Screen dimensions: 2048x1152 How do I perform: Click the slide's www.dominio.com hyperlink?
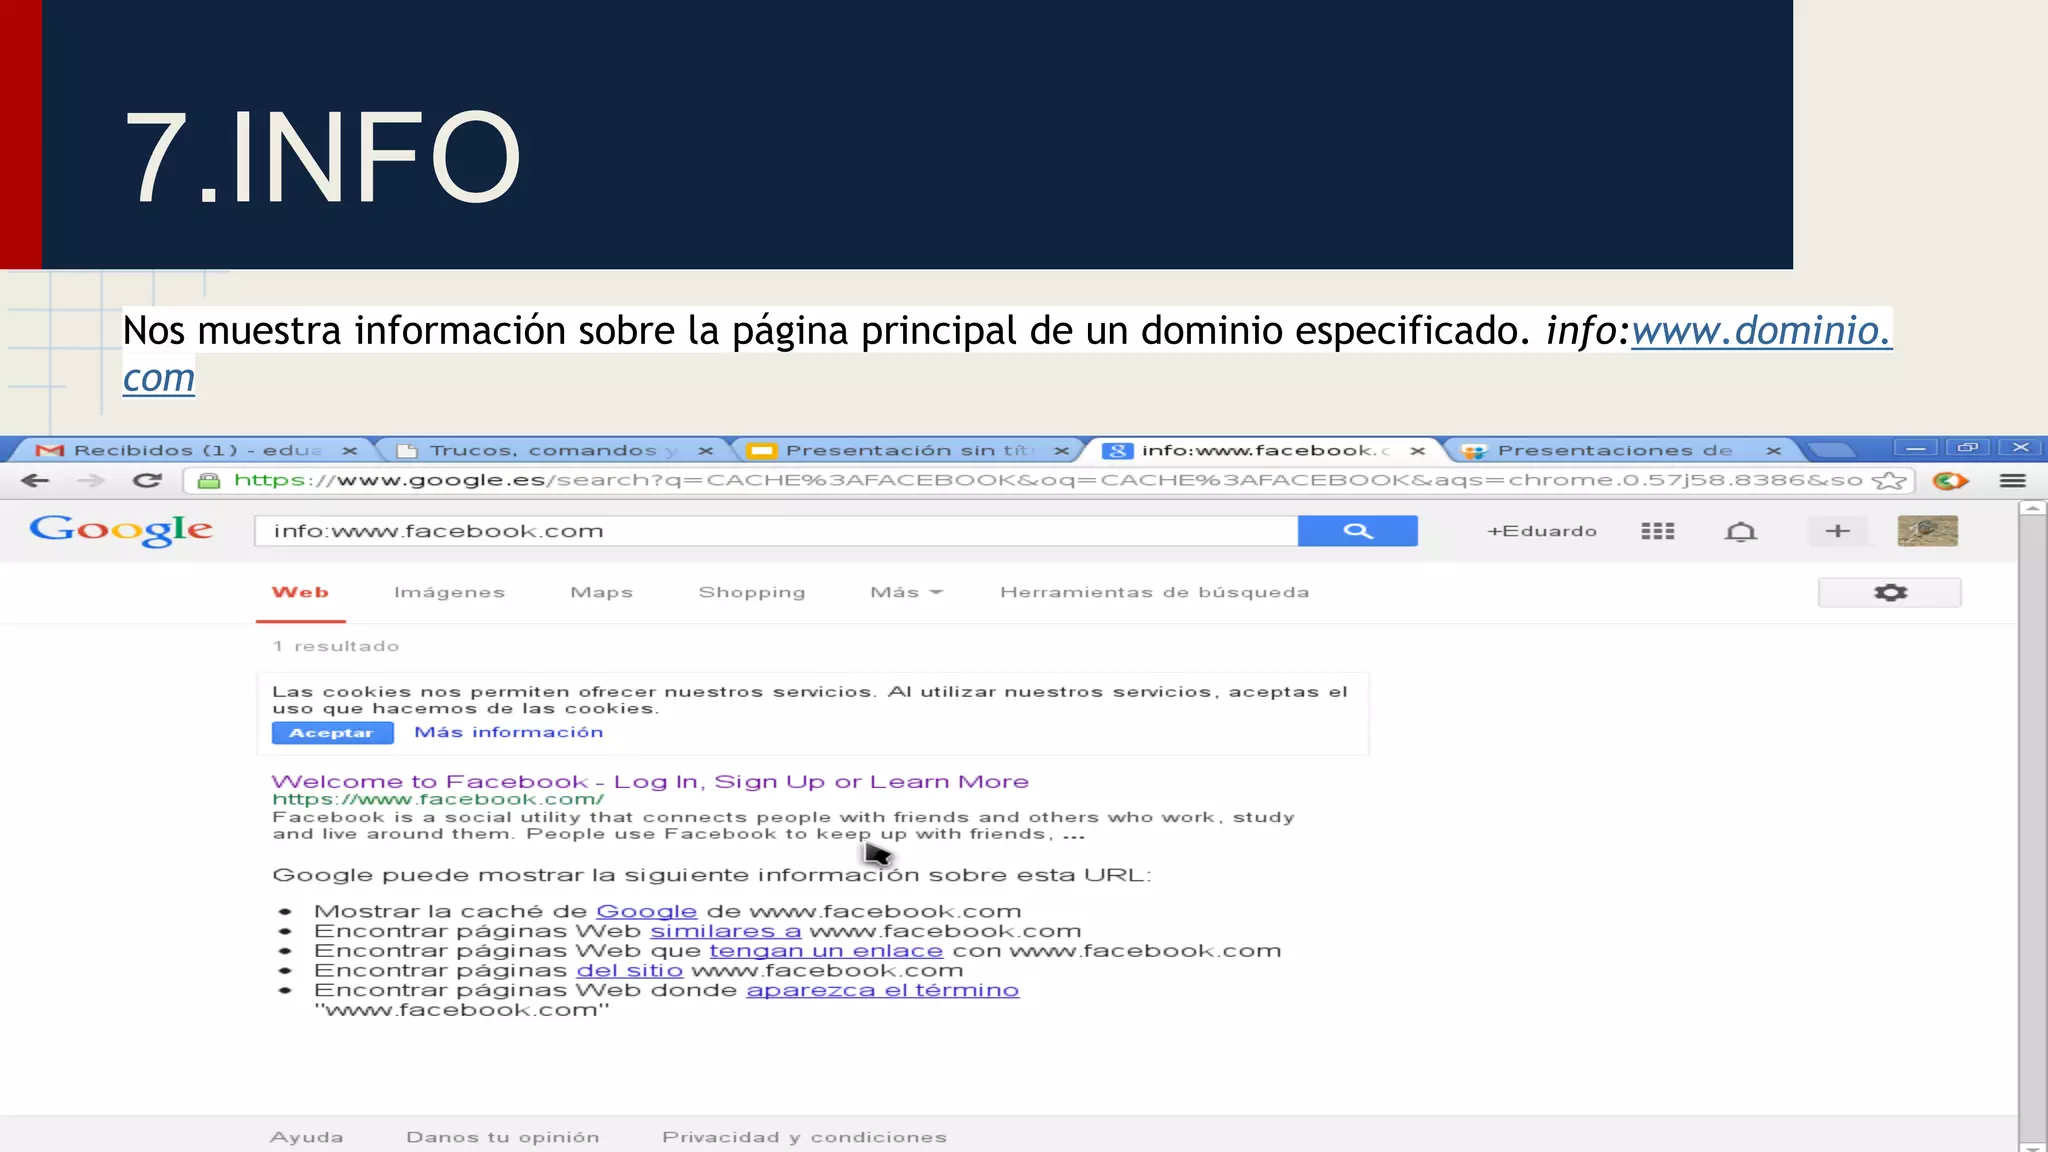click(1761, 331)
